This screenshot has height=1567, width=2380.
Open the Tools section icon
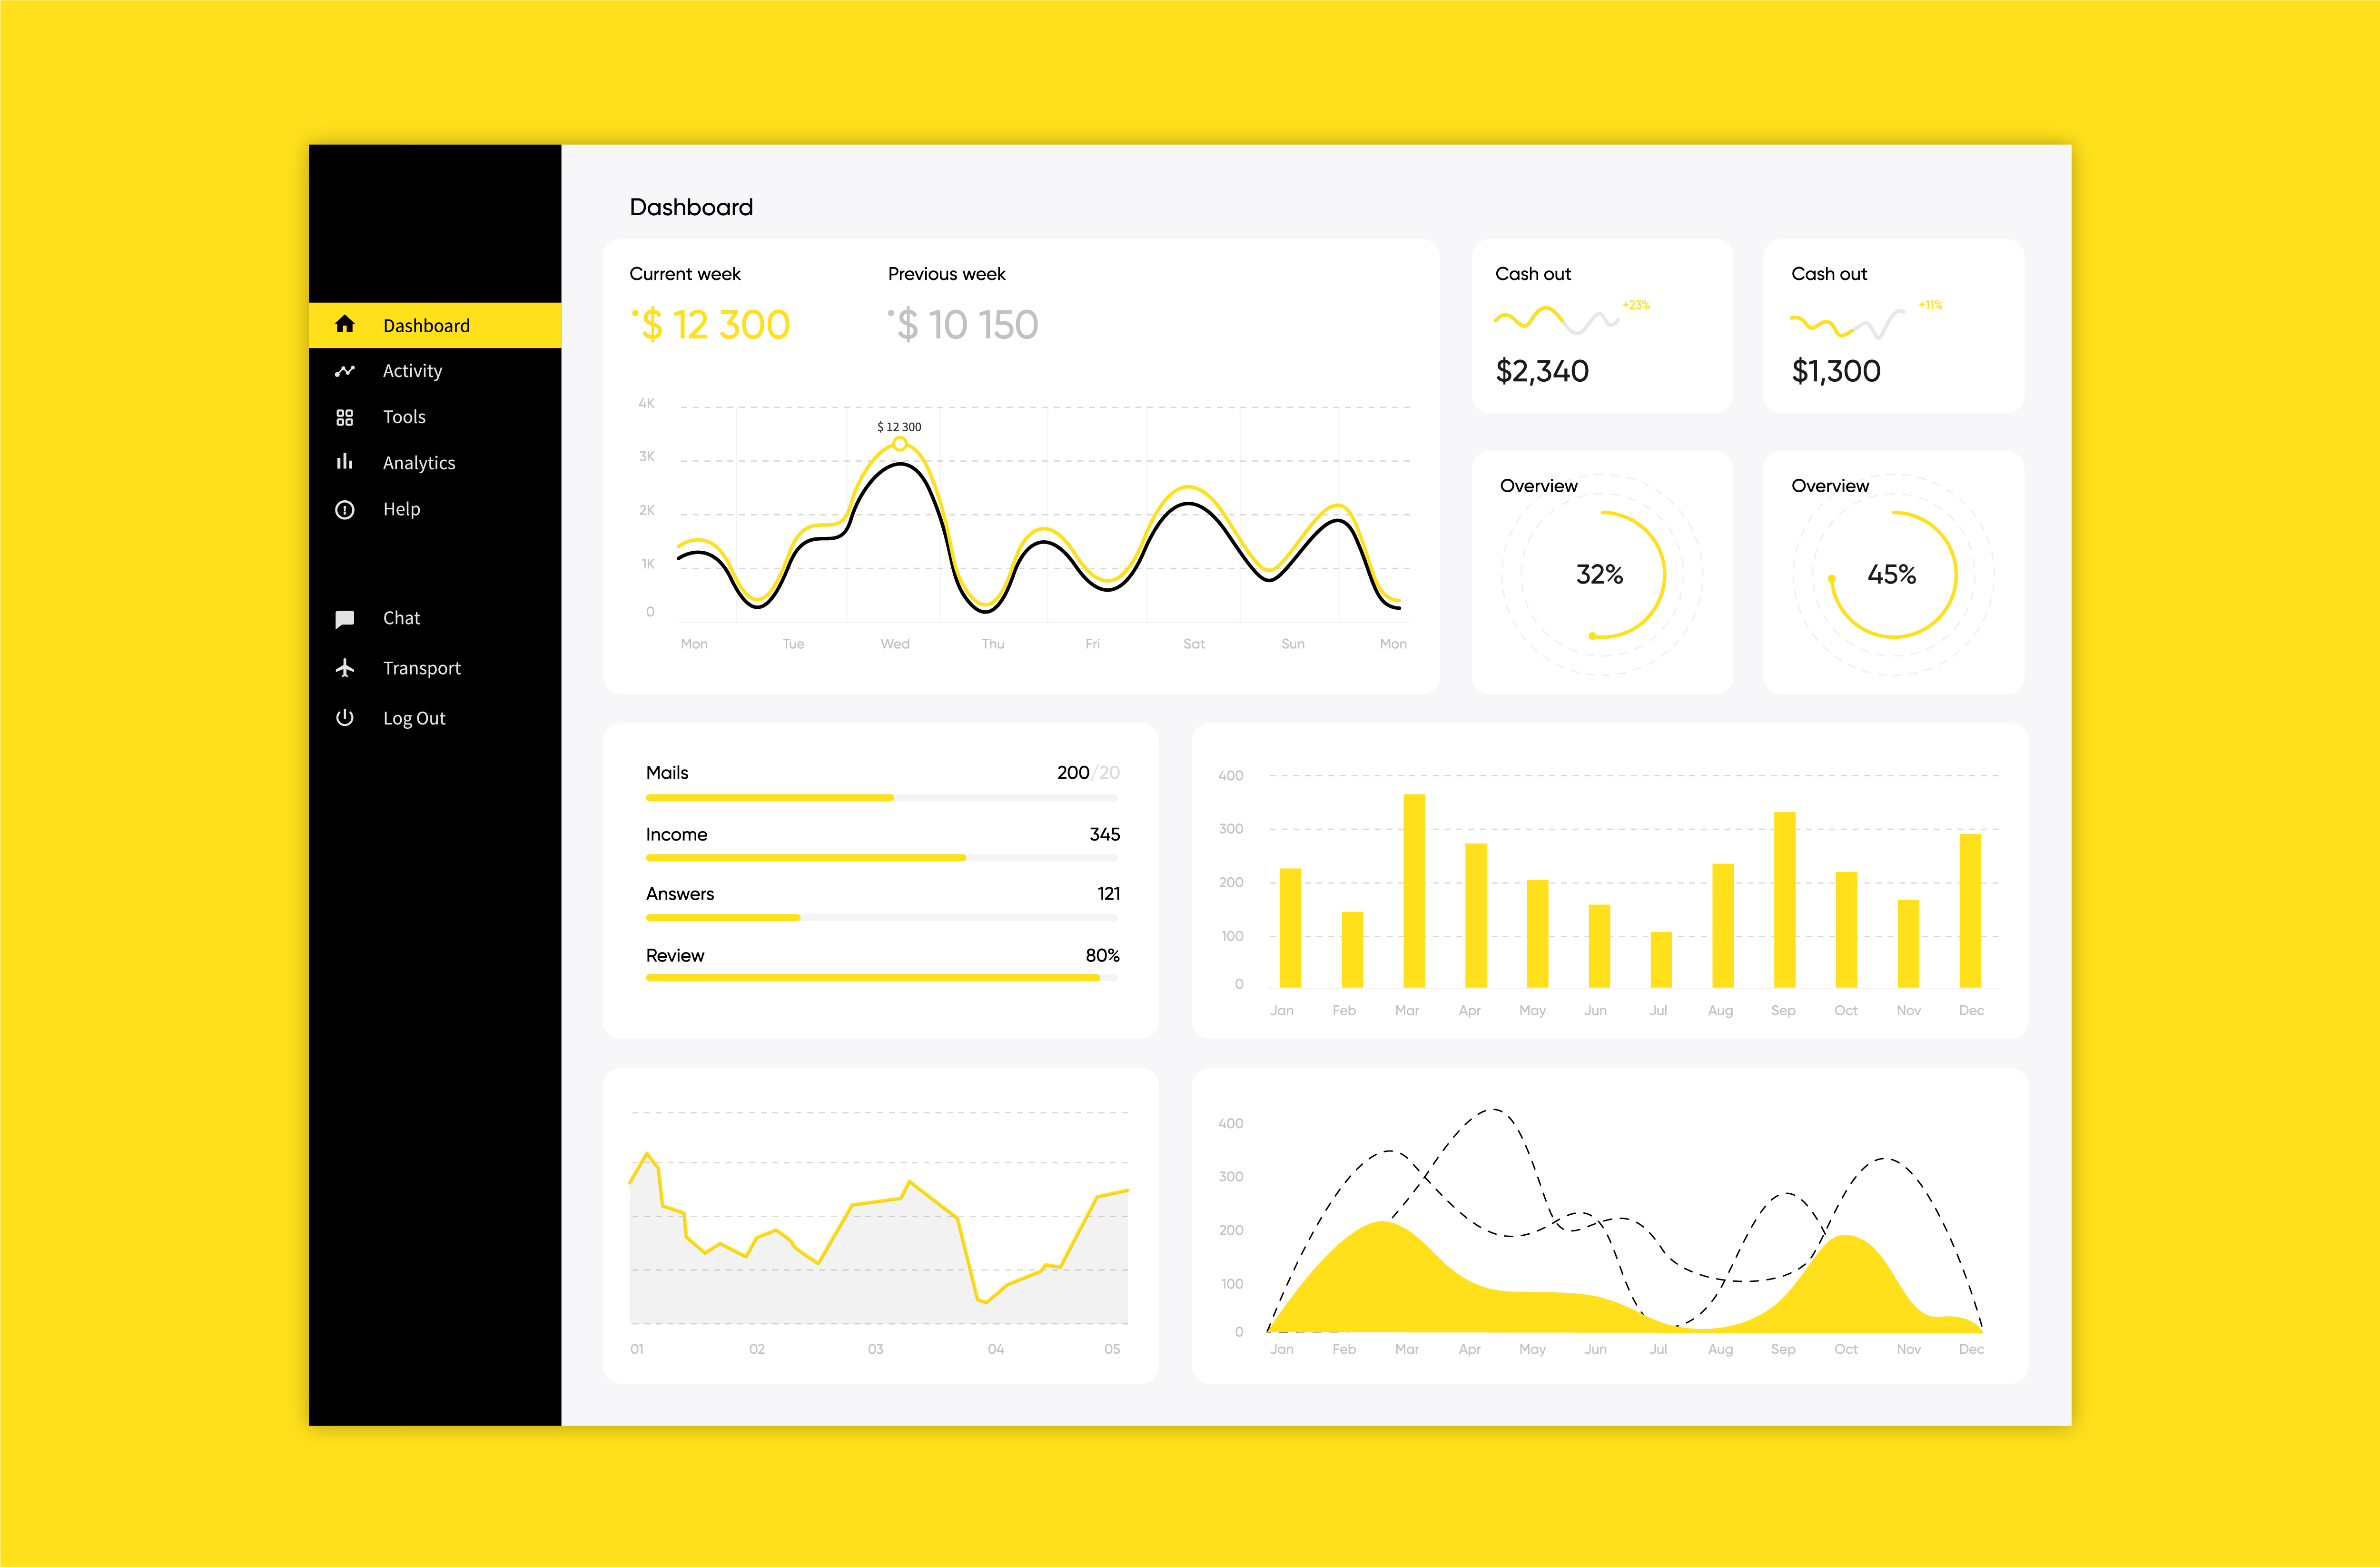point(345,416)
